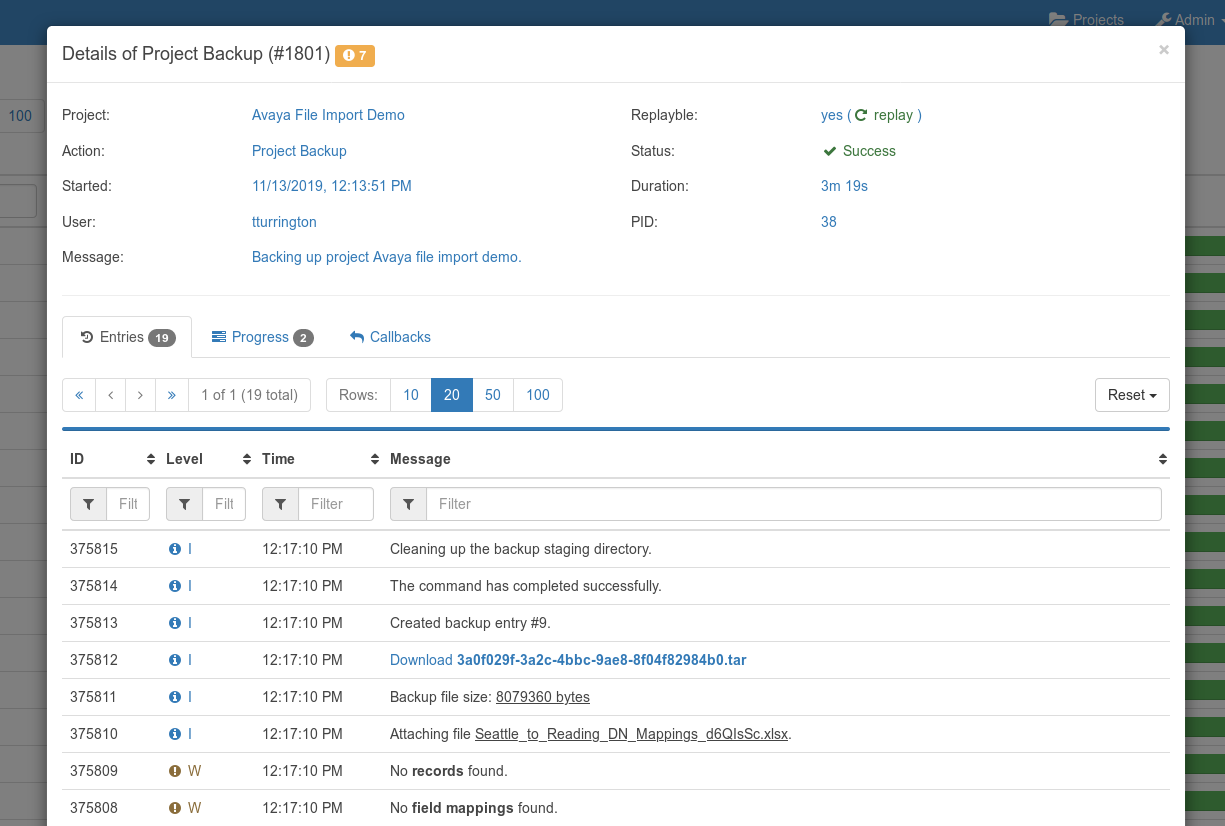This screenshot has width=1225, height=826.
Task: Click the filter funnel icon for ID column
Action: (x=88, y=504)
